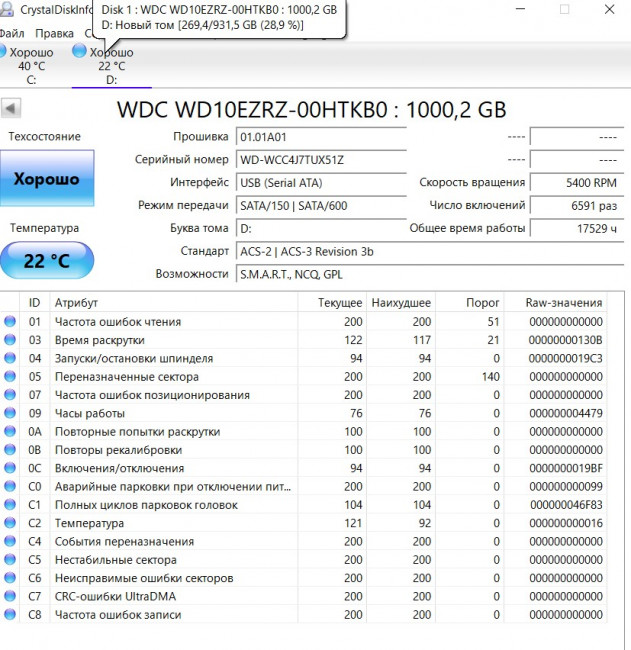
Task: Click status icon for attribute C4 reallocation events
Action: (10, 541)
